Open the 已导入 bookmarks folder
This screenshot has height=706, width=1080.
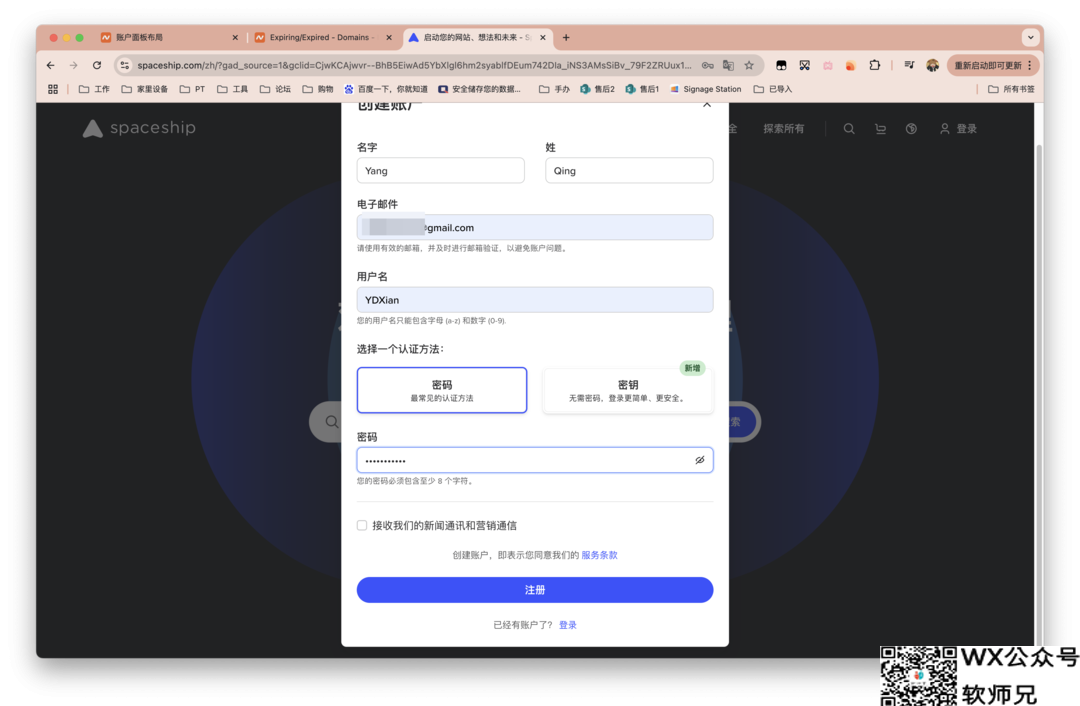(773, 89)
